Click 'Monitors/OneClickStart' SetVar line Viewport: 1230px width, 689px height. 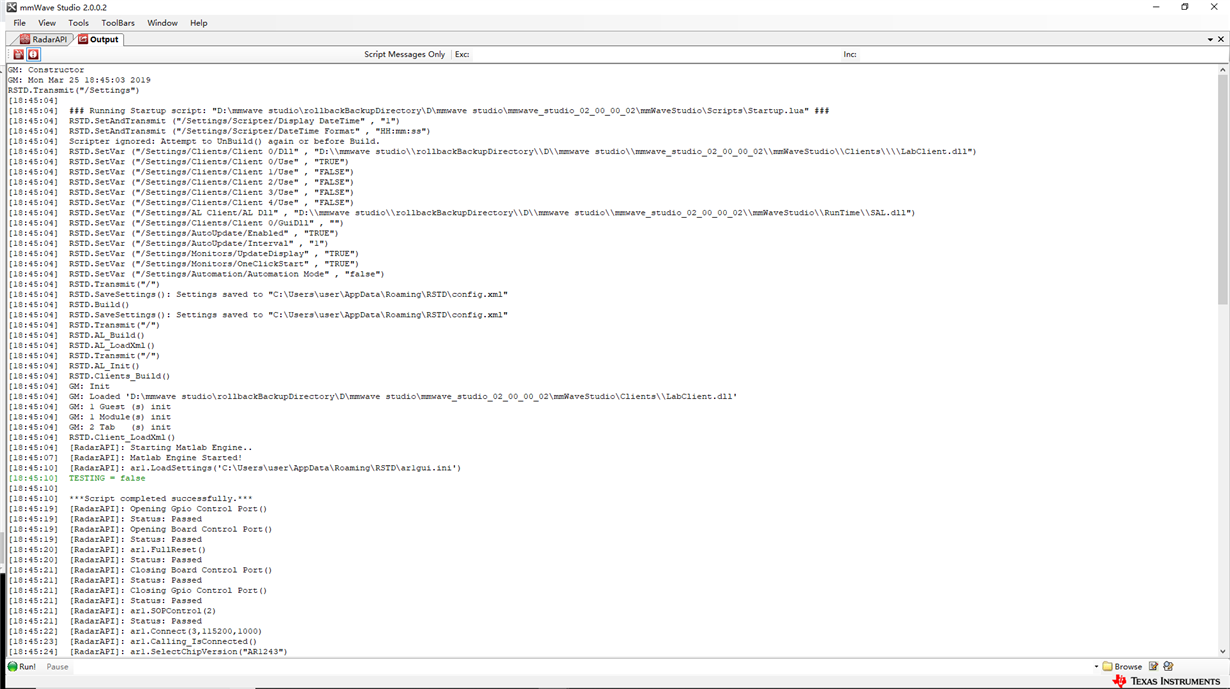pos(183,264)
